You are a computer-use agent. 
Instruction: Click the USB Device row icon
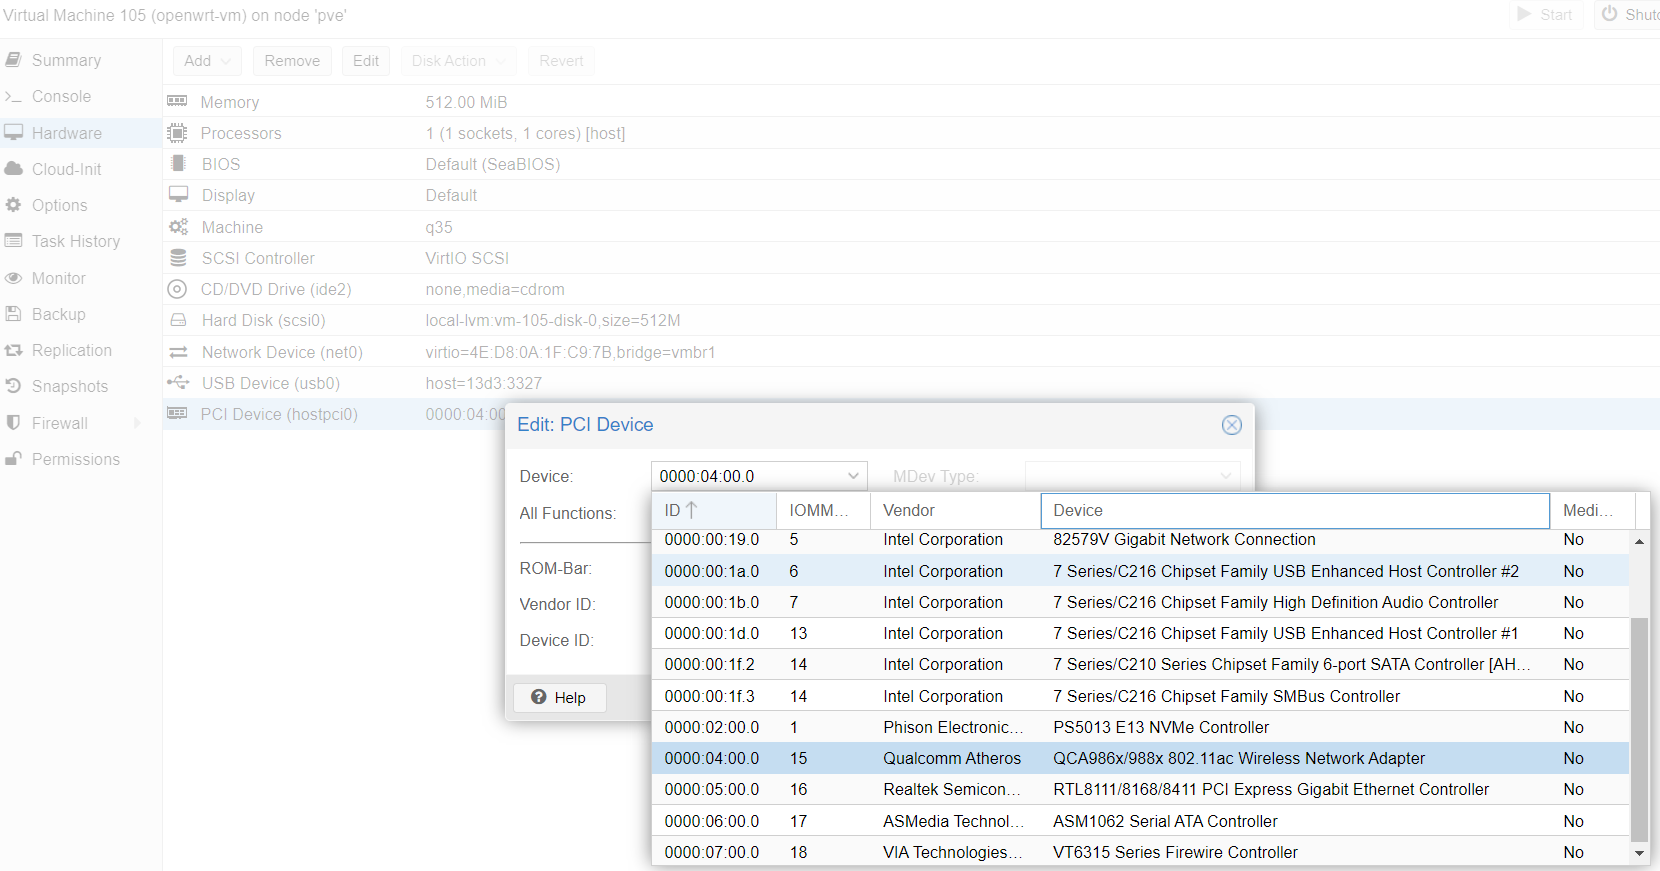pos(178,383)
